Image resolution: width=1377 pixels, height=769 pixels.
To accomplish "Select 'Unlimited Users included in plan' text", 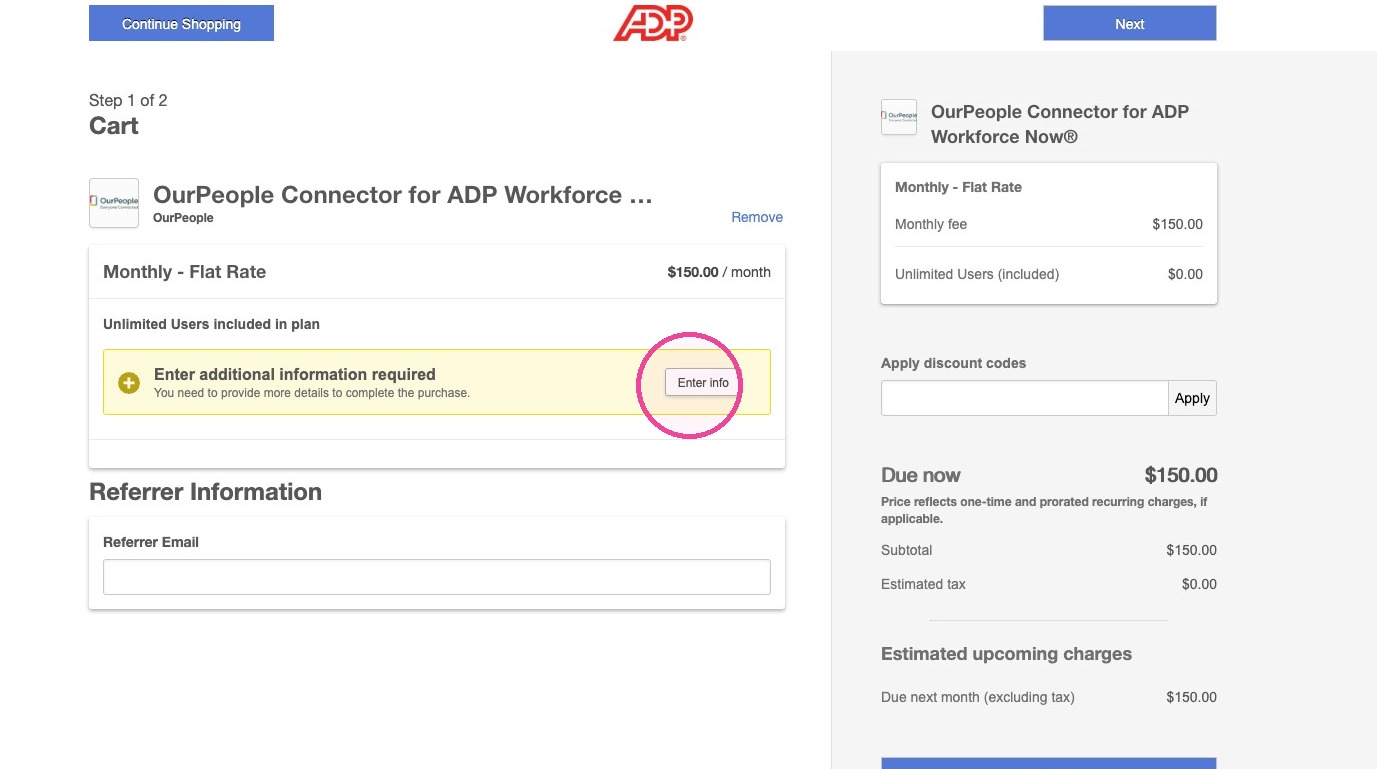I will coord(212,324).
